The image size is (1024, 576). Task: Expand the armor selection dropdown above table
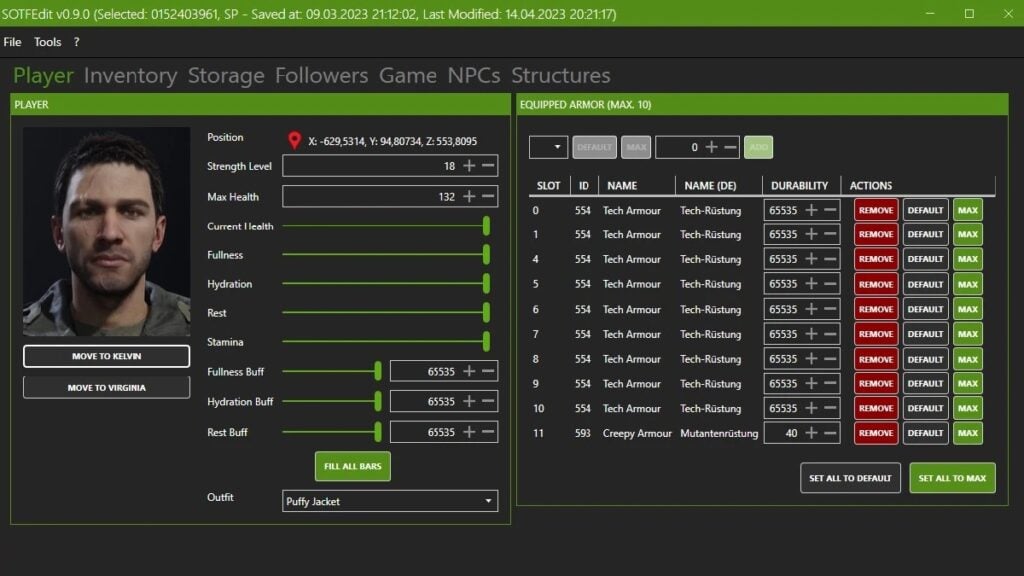[x=548, y=147]
